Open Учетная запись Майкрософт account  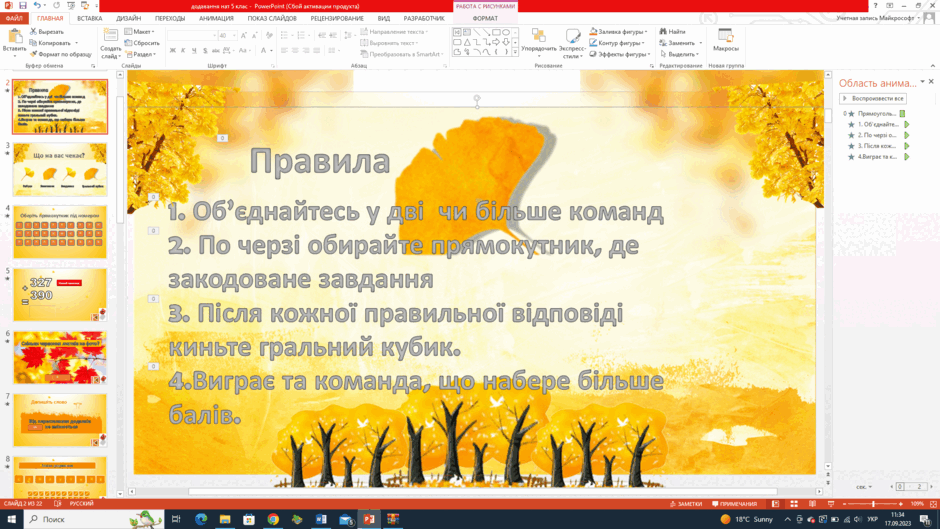click(878, 19)
